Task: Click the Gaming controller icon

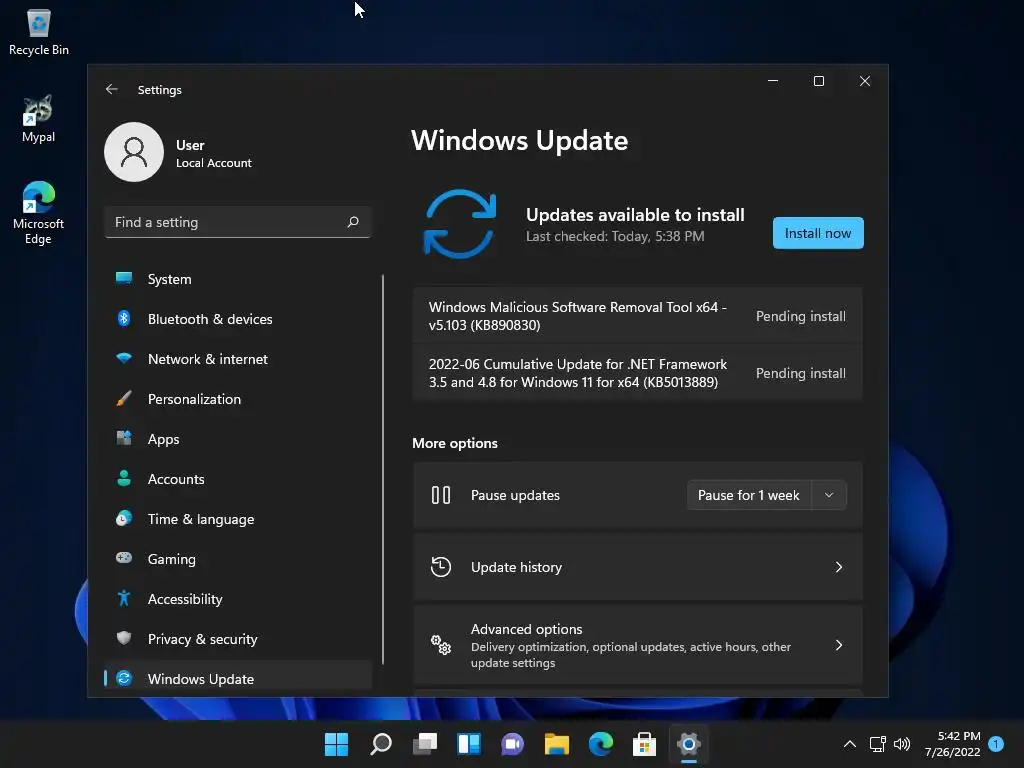Action: click(x=123, y=558)
